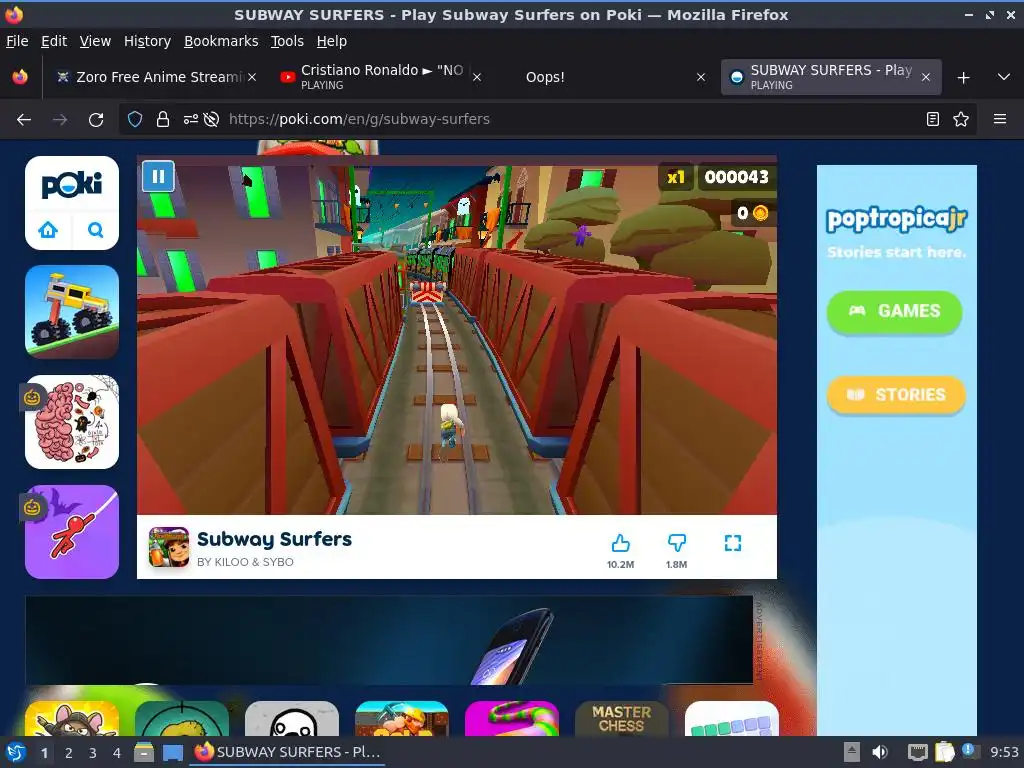Click show desktop icon in taskbar
The height and width of the screenshot is (768, 1024).
(172, 753)
